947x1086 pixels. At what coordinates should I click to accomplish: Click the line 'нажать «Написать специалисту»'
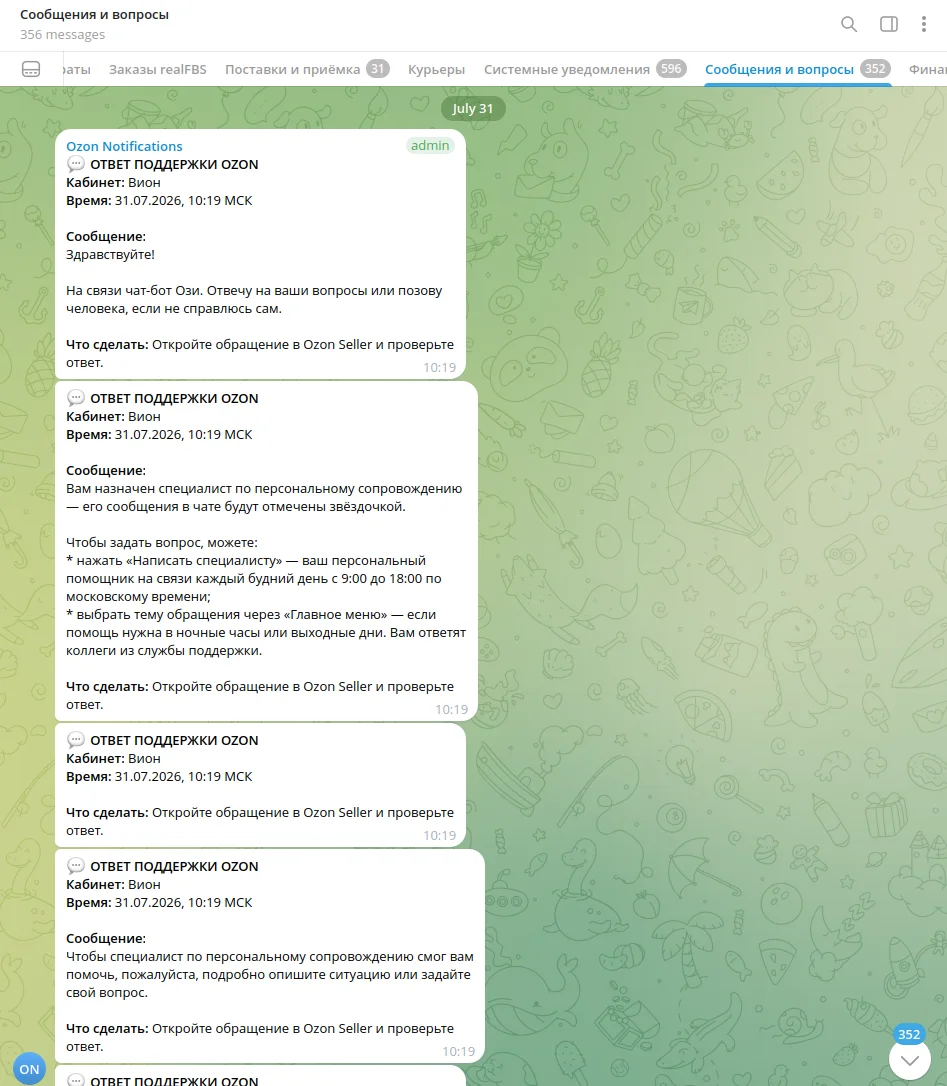click(x=179, y=560)
